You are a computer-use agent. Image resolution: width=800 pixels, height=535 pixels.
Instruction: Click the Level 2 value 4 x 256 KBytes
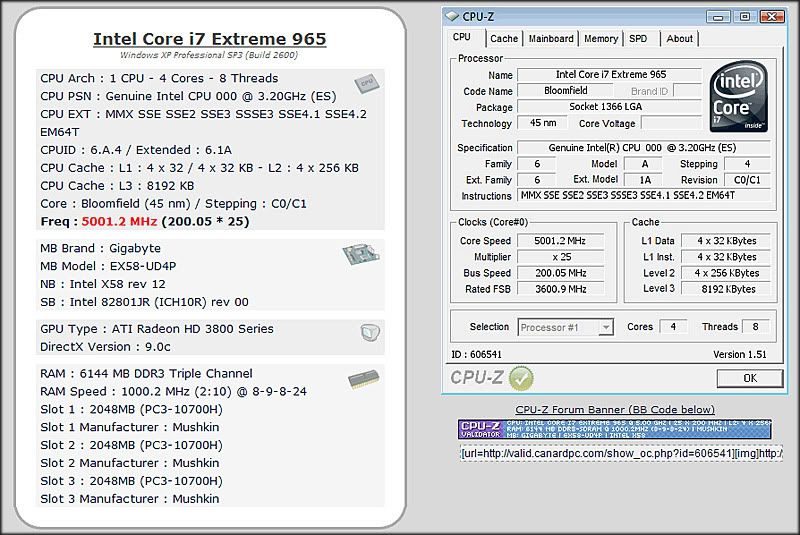727,273
